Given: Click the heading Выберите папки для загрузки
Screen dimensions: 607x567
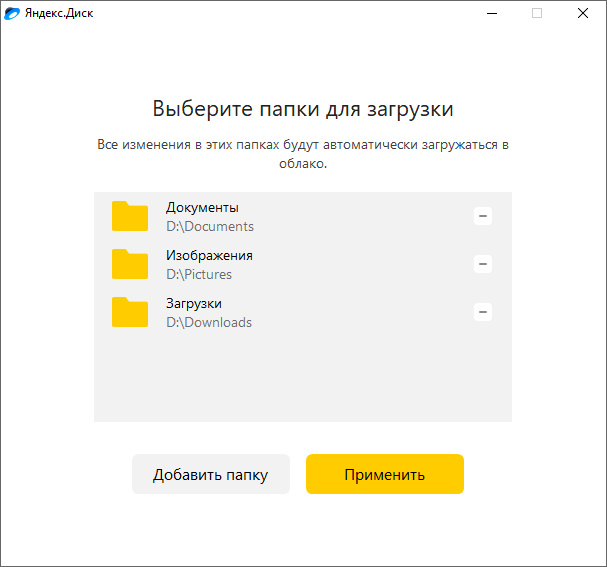Looking at the screenshot, I should tap(303, 108).
